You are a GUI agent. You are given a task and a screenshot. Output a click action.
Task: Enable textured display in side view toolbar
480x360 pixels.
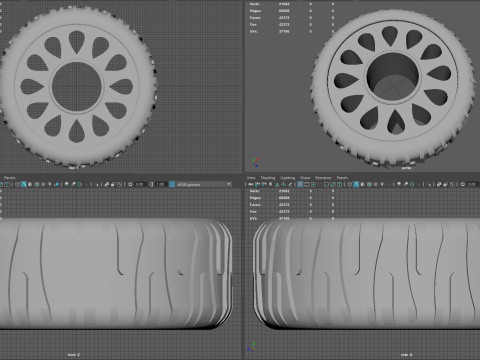(x=376, y=184)
